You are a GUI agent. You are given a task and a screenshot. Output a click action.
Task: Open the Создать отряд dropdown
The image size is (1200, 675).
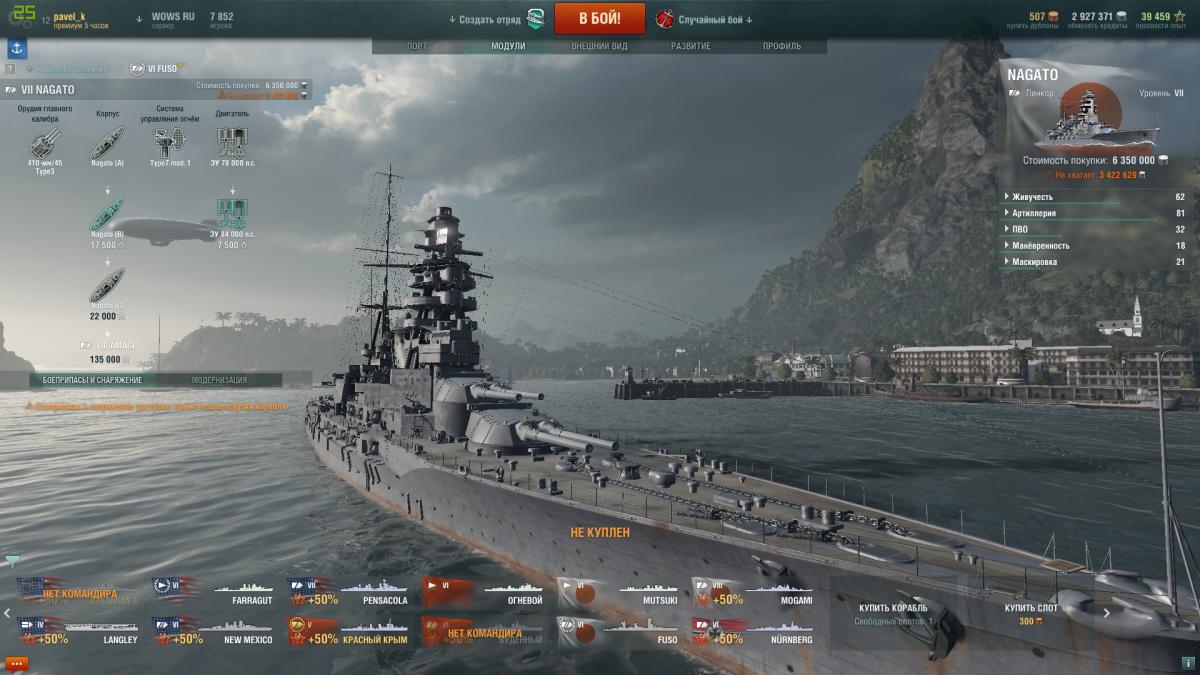[484, 19]
